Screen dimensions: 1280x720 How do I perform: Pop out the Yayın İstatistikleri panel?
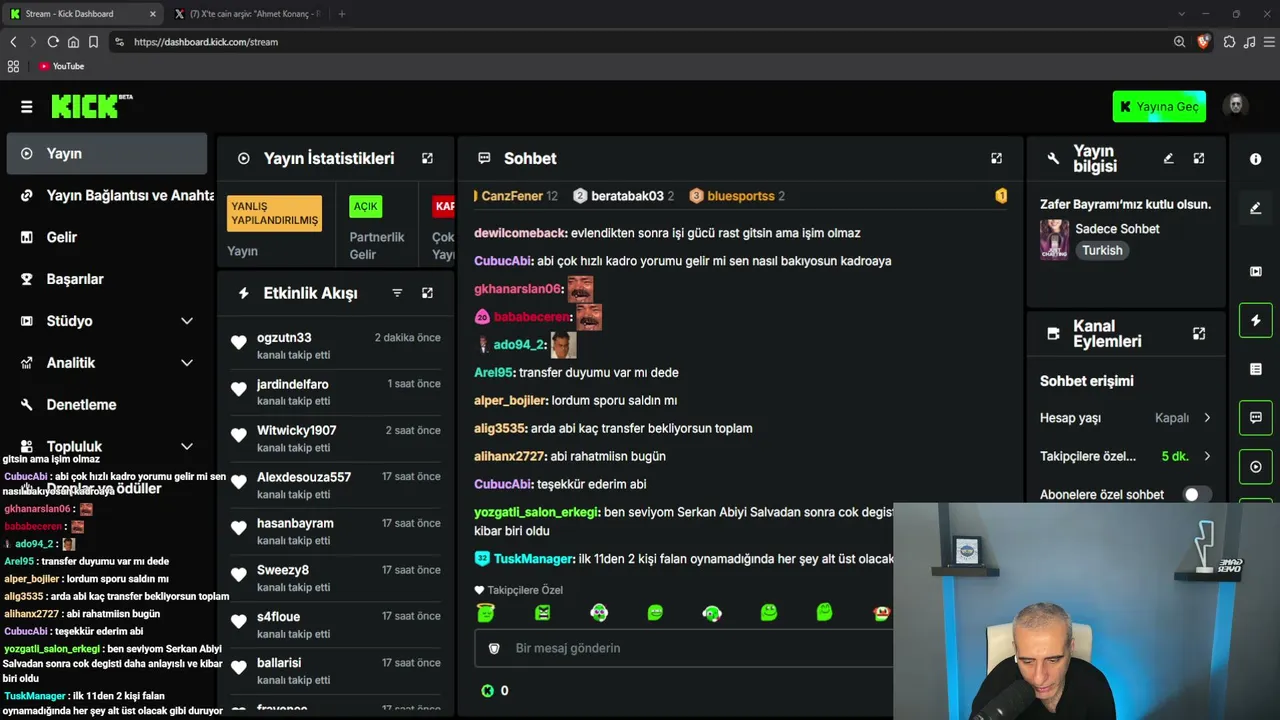(427, 158)
